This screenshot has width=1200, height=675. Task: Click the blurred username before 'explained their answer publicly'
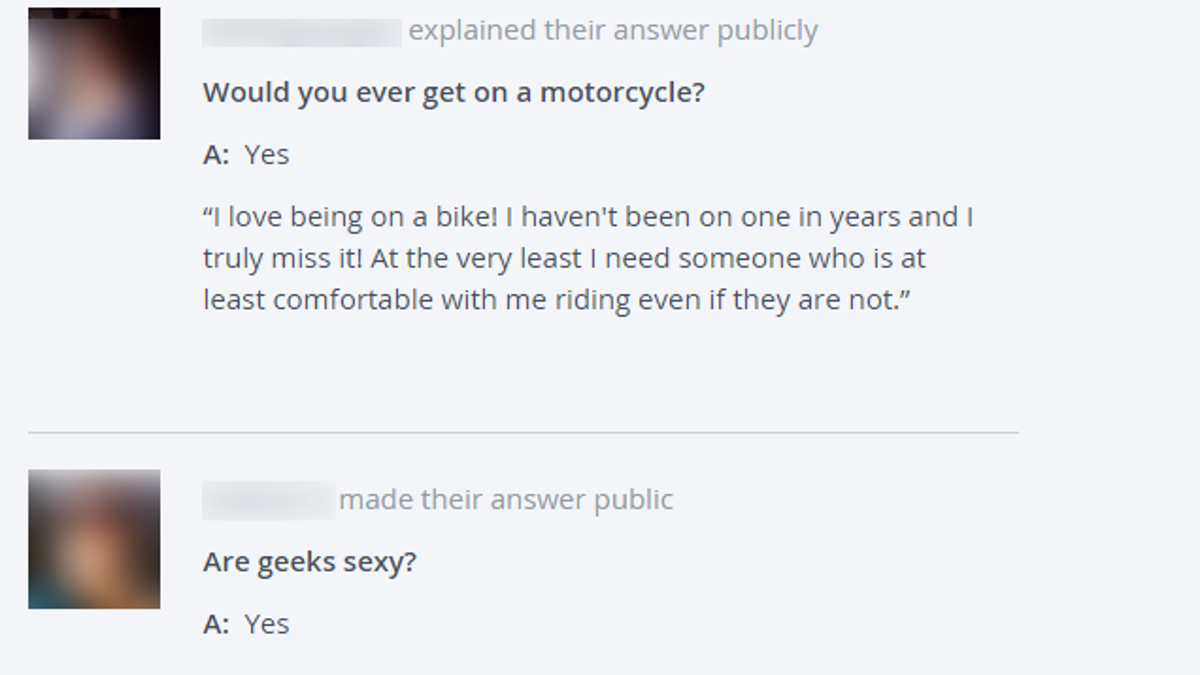tap(302, 31)
